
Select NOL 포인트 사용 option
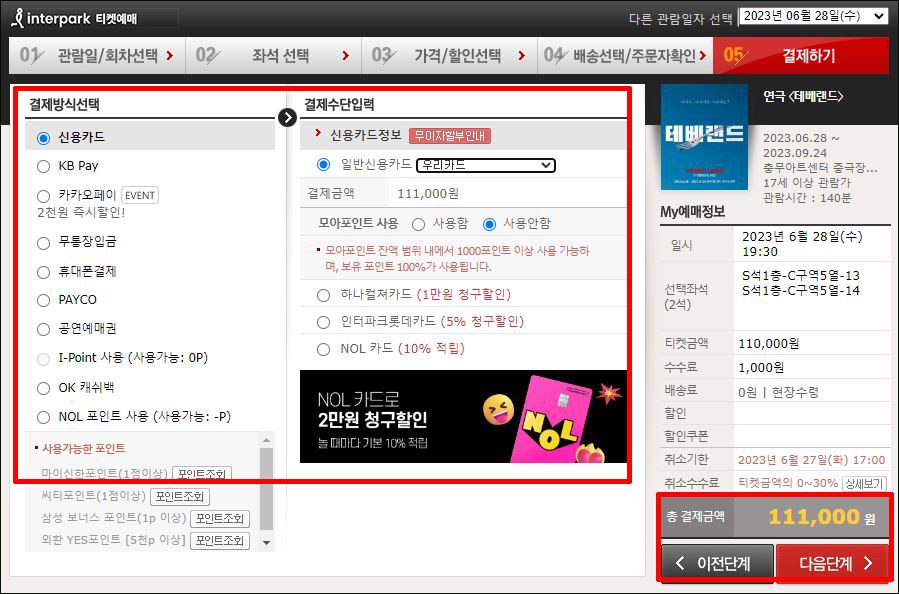[44, 417]
